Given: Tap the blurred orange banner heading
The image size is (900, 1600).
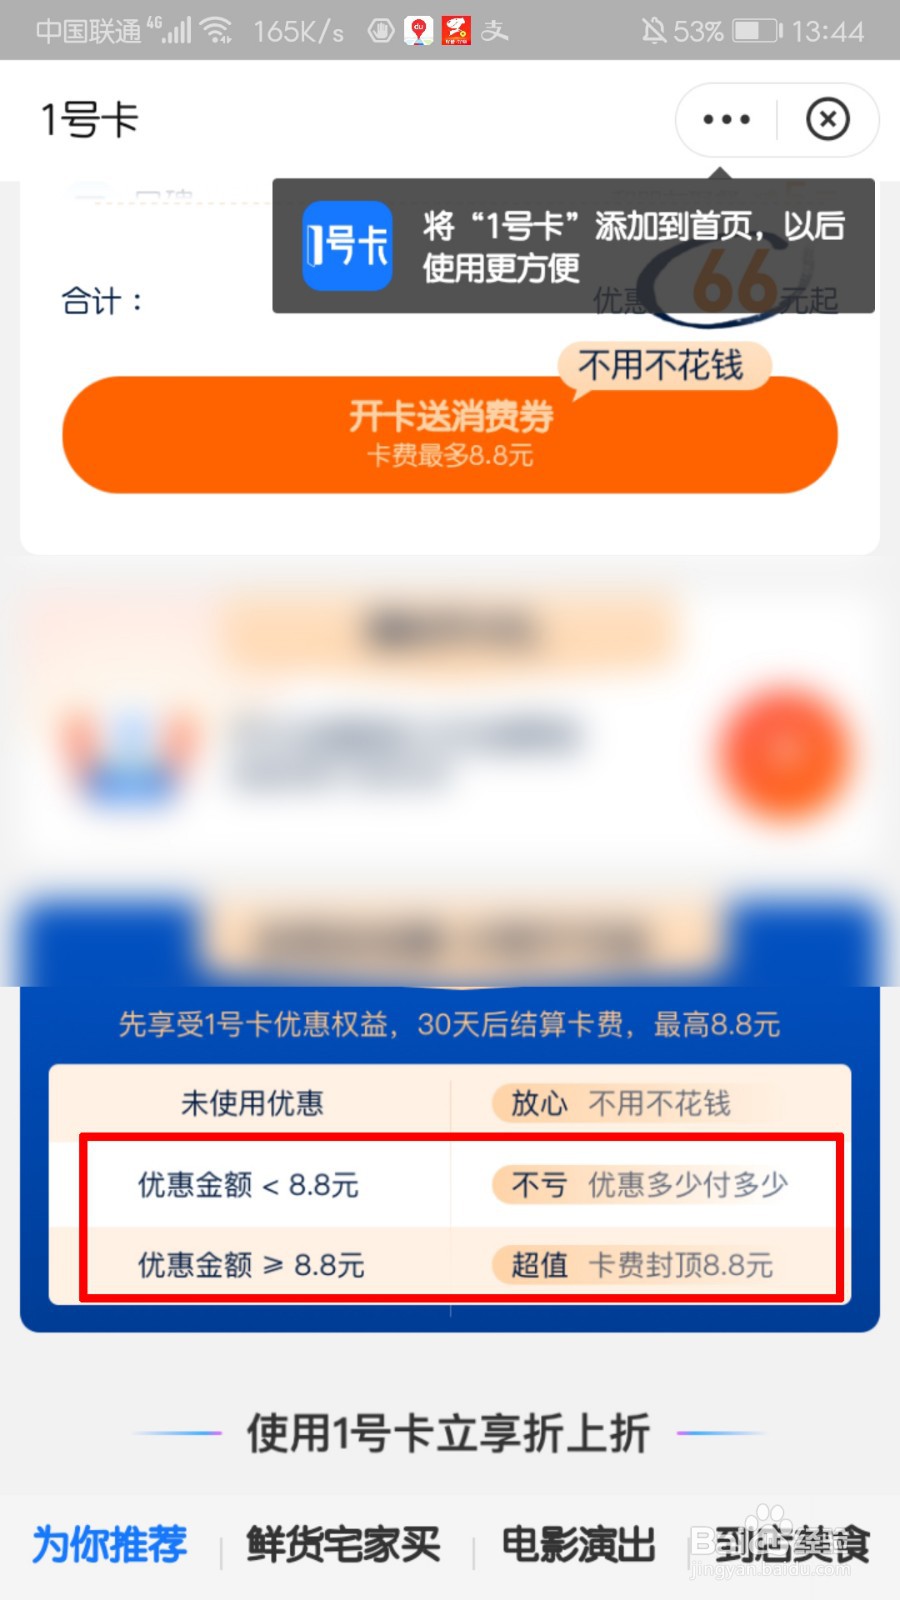Looking at the screenshot, I should (448, 630).
